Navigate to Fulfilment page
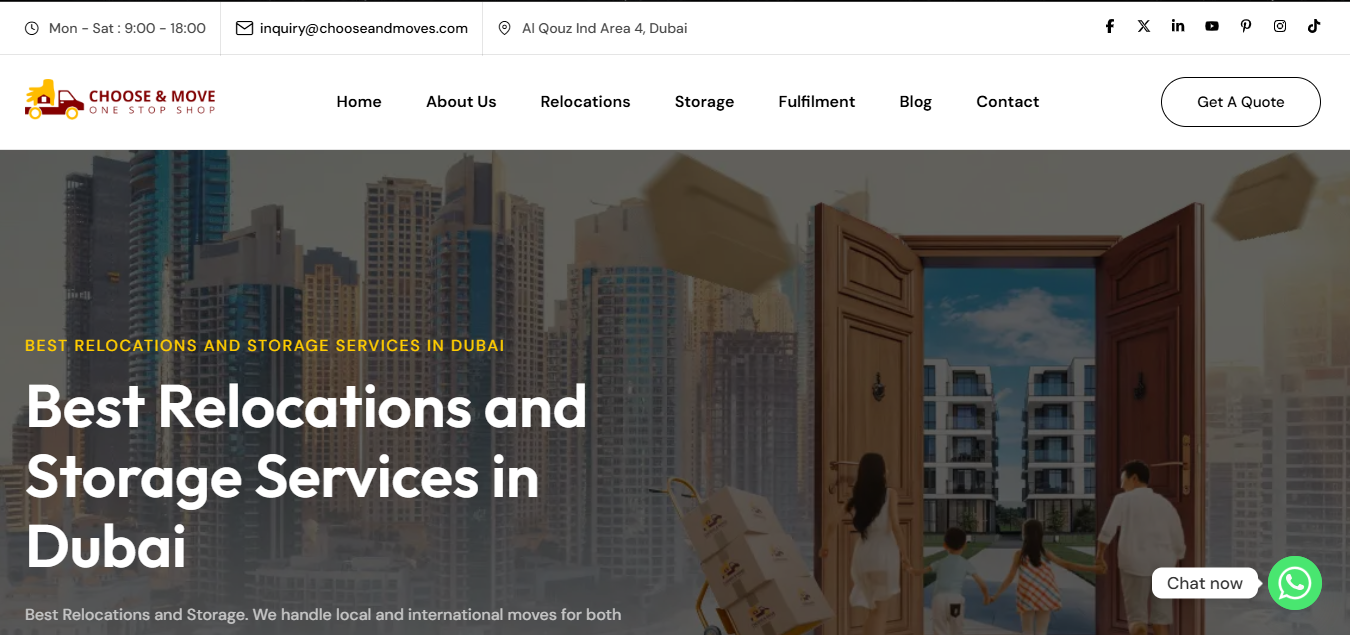 pos(816,102)
